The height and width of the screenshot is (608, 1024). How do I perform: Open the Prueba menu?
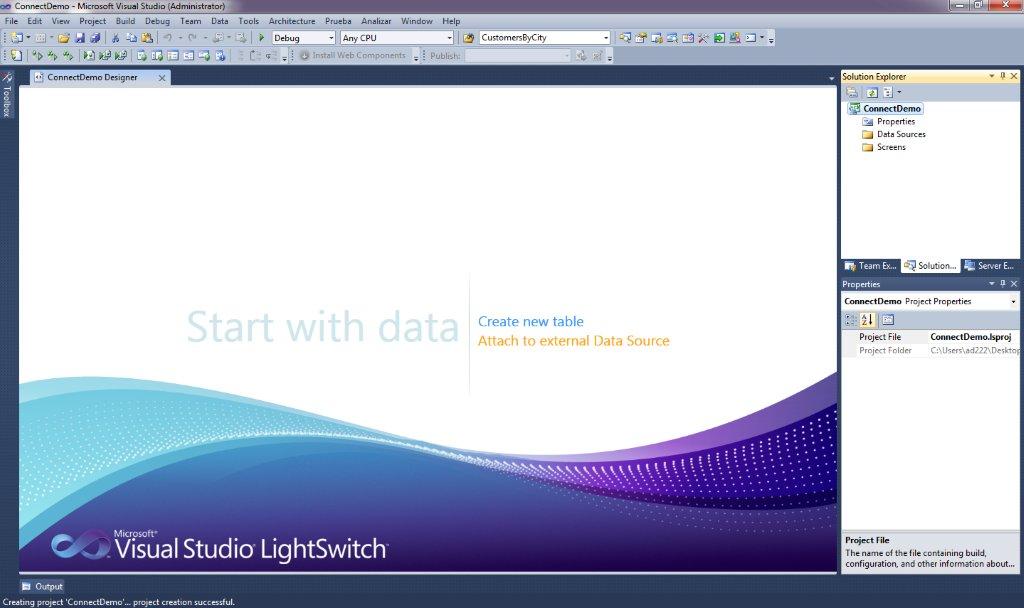(x=338, y=21)
